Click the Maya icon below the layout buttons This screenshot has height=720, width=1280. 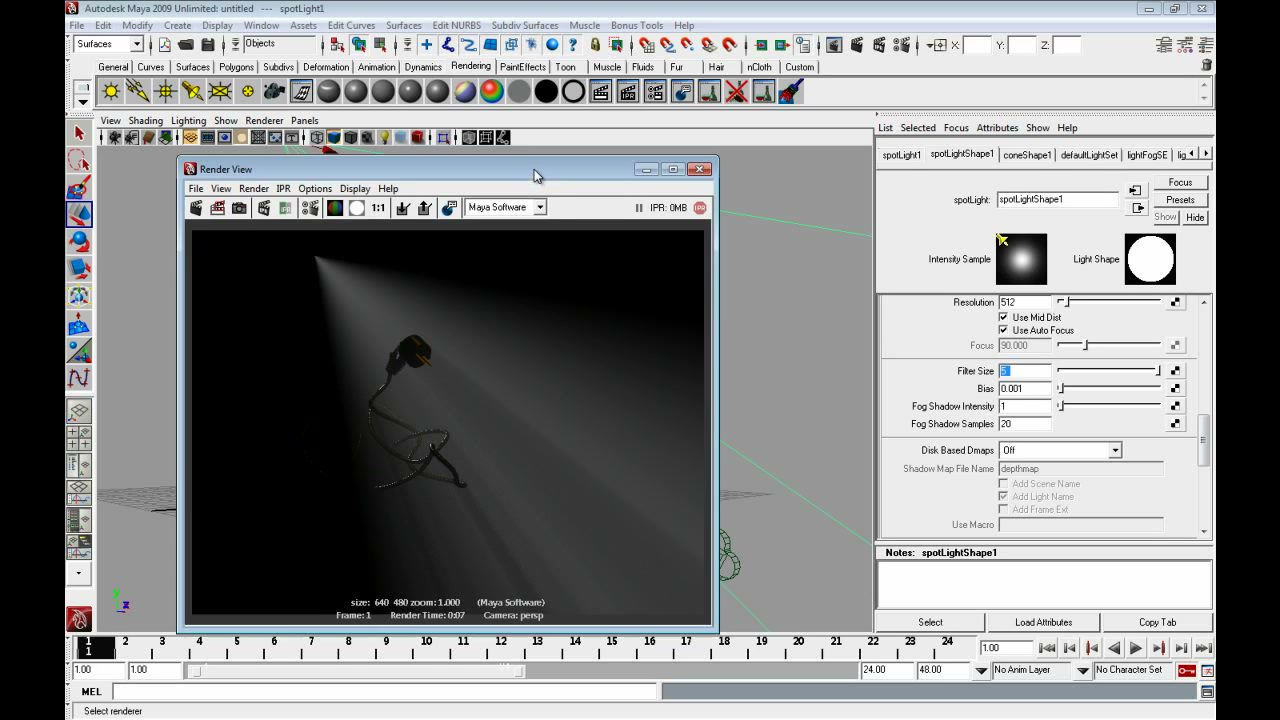(x=79, y=619)
